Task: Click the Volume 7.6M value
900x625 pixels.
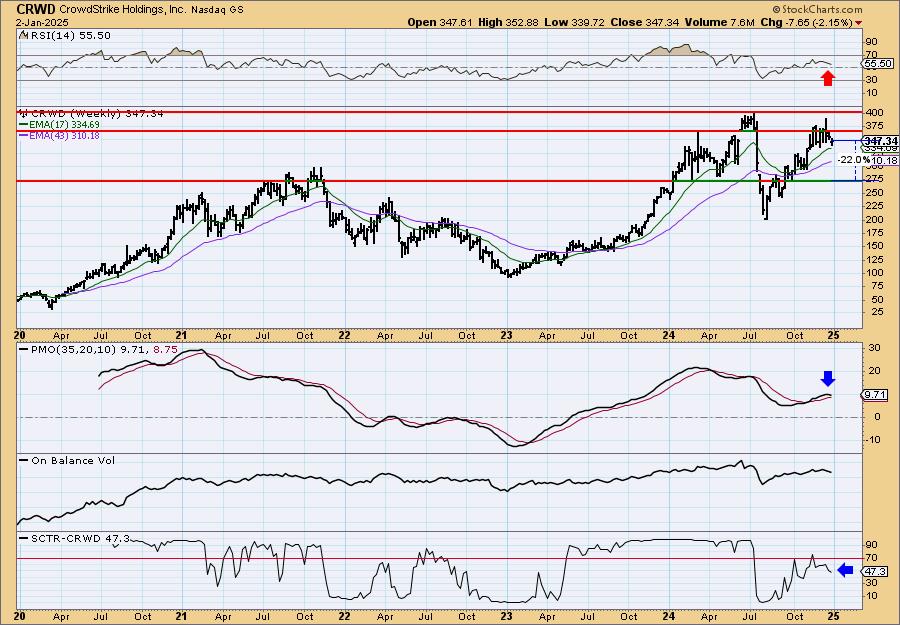Action: pyautogui.click(x=719, y=22)
